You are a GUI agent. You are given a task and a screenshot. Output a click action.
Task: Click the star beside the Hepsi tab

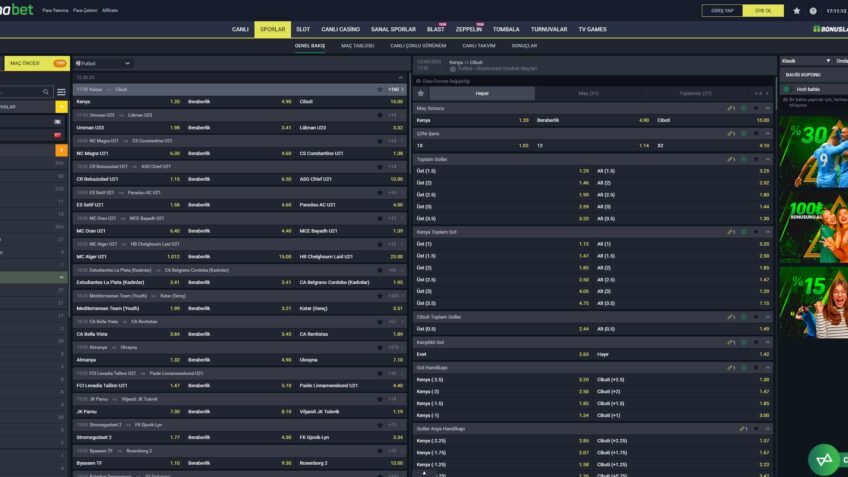(x=421, y=93)
